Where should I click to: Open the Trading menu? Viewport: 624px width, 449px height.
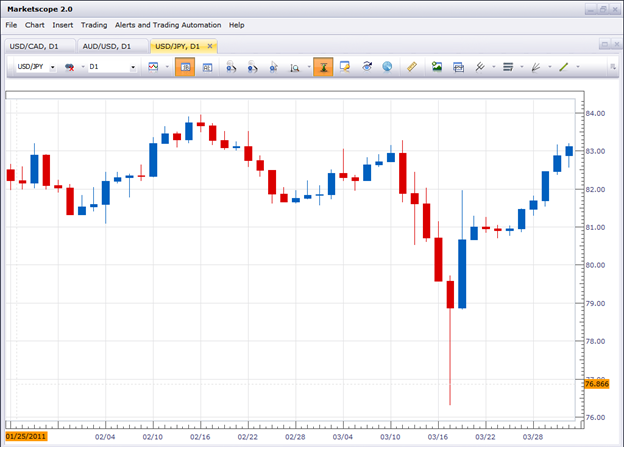(94, 24)
